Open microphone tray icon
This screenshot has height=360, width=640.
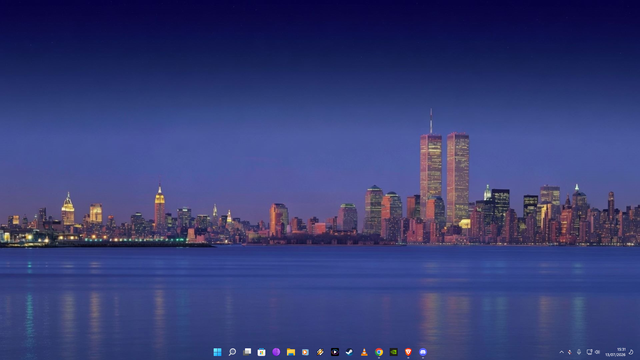pos(579,352)
